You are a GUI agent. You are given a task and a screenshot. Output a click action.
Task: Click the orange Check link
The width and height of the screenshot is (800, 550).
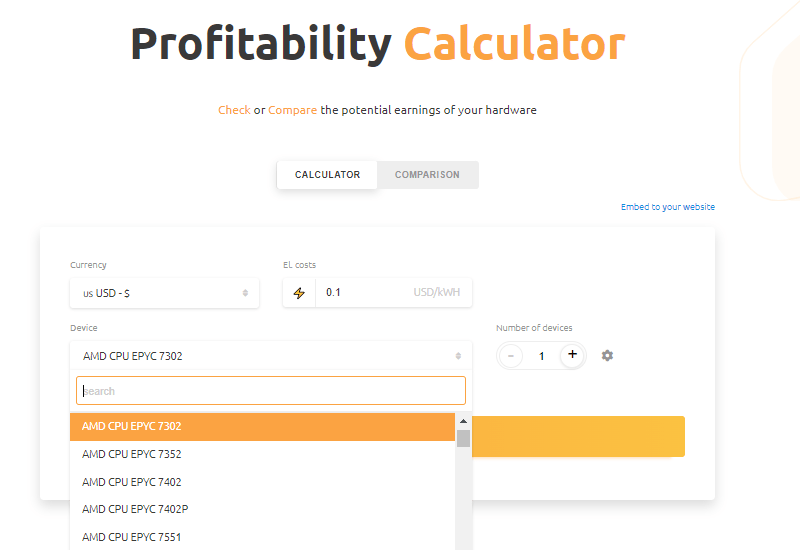coord(234,110)
